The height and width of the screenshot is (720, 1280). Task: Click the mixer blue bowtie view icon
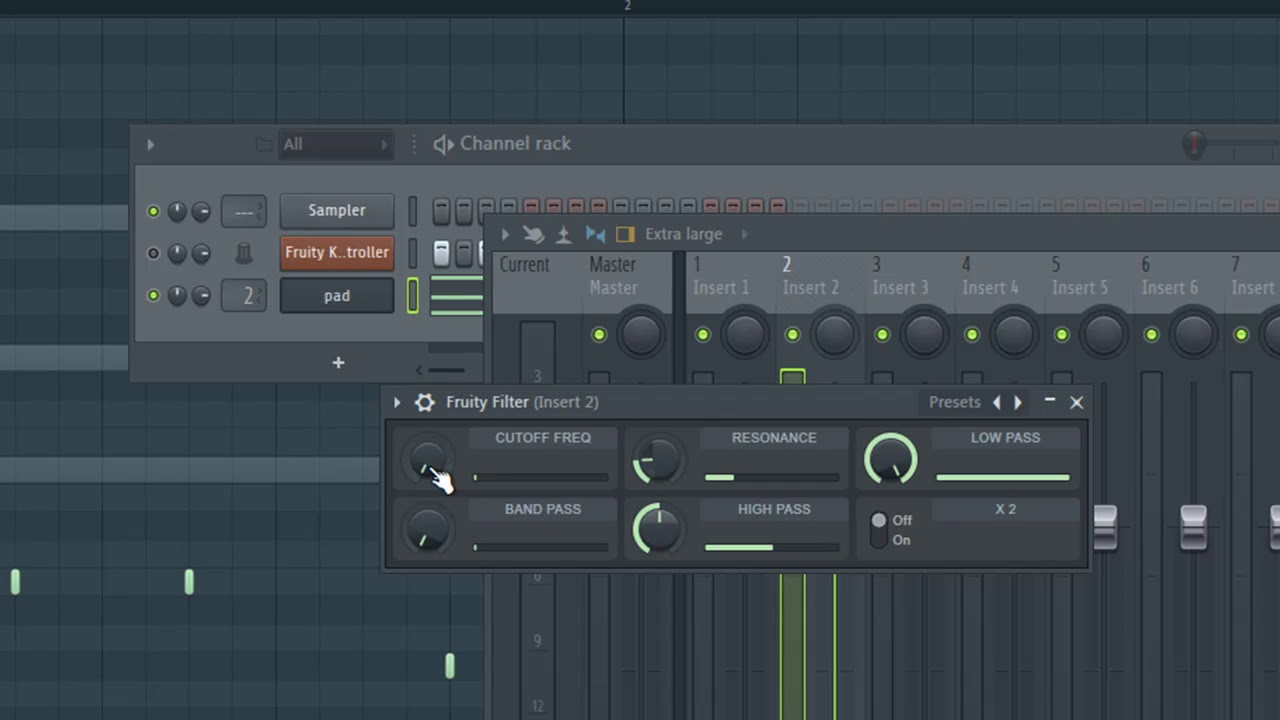[x=595, y=234]
